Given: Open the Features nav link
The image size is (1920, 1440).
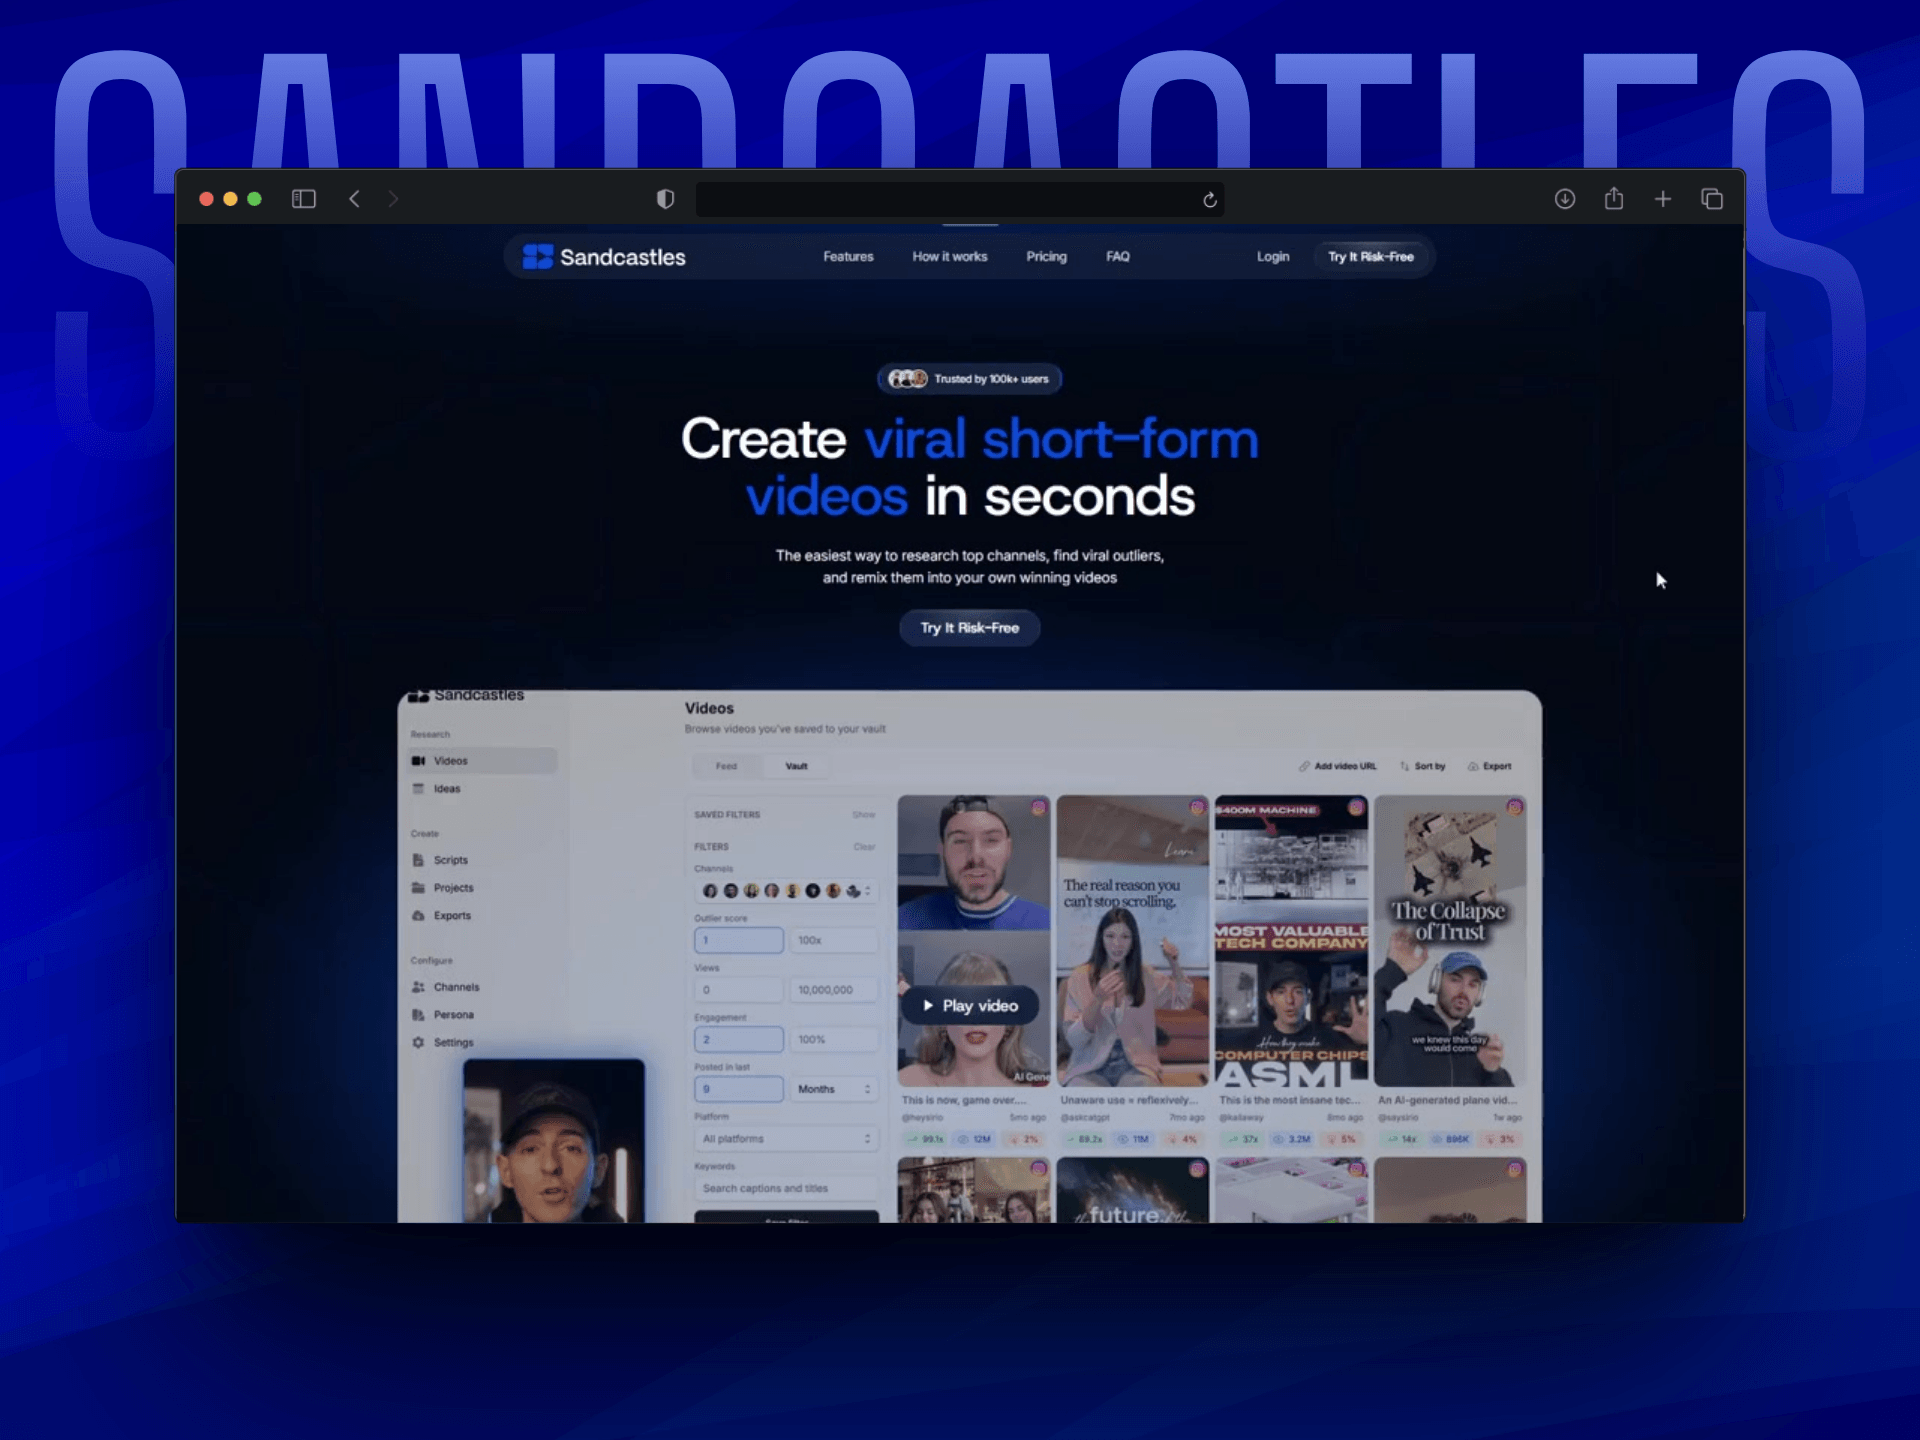Looking at the screenshot, I should [848, 257].
